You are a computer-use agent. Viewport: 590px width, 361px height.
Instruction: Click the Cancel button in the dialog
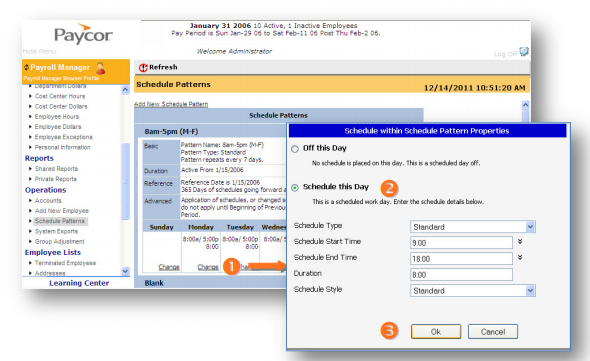493,332
